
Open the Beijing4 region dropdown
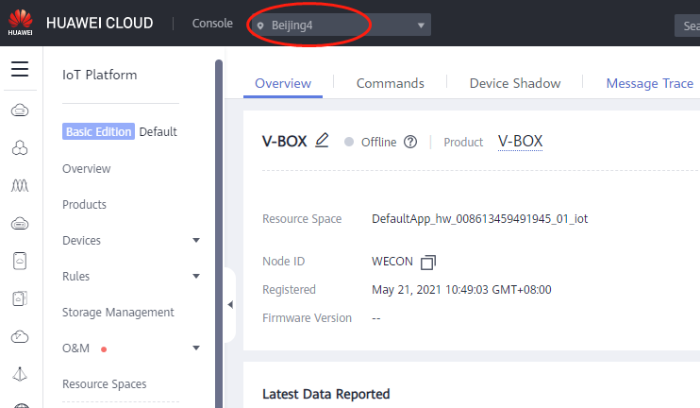coord(340,25)
